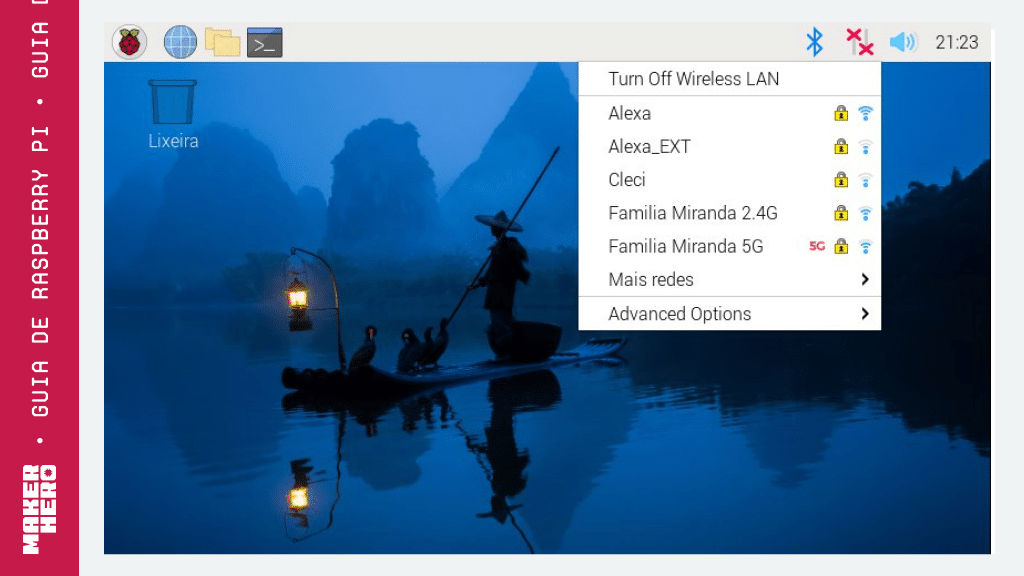Click the lock icon on Familia Miranda 5G
The image size is (1024, 576).
pyautogui.click(x=841, y=247)
